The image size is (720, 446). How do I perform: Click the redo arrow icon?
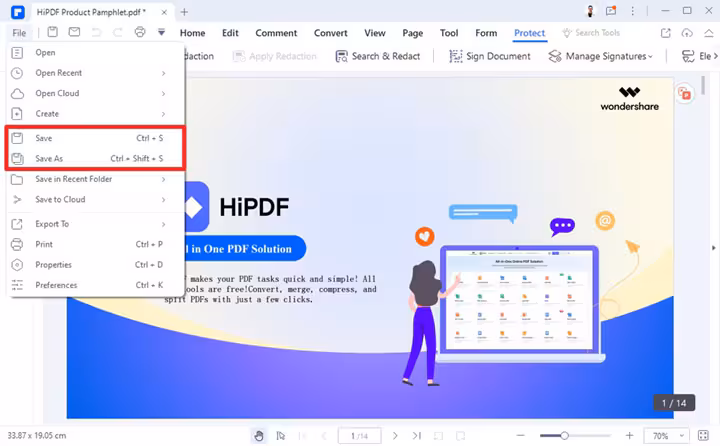118,32
